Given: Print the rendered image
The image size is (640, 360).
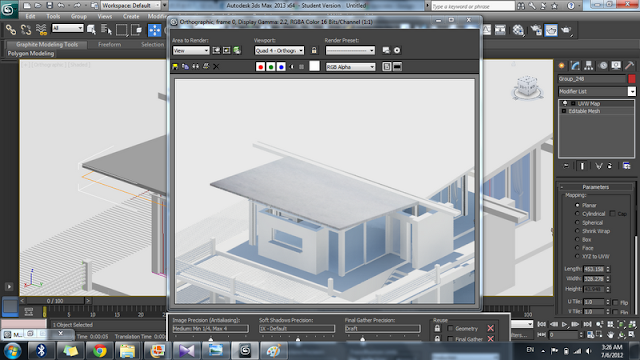Looking at the screenshot, I should click(x=206, y=67).
